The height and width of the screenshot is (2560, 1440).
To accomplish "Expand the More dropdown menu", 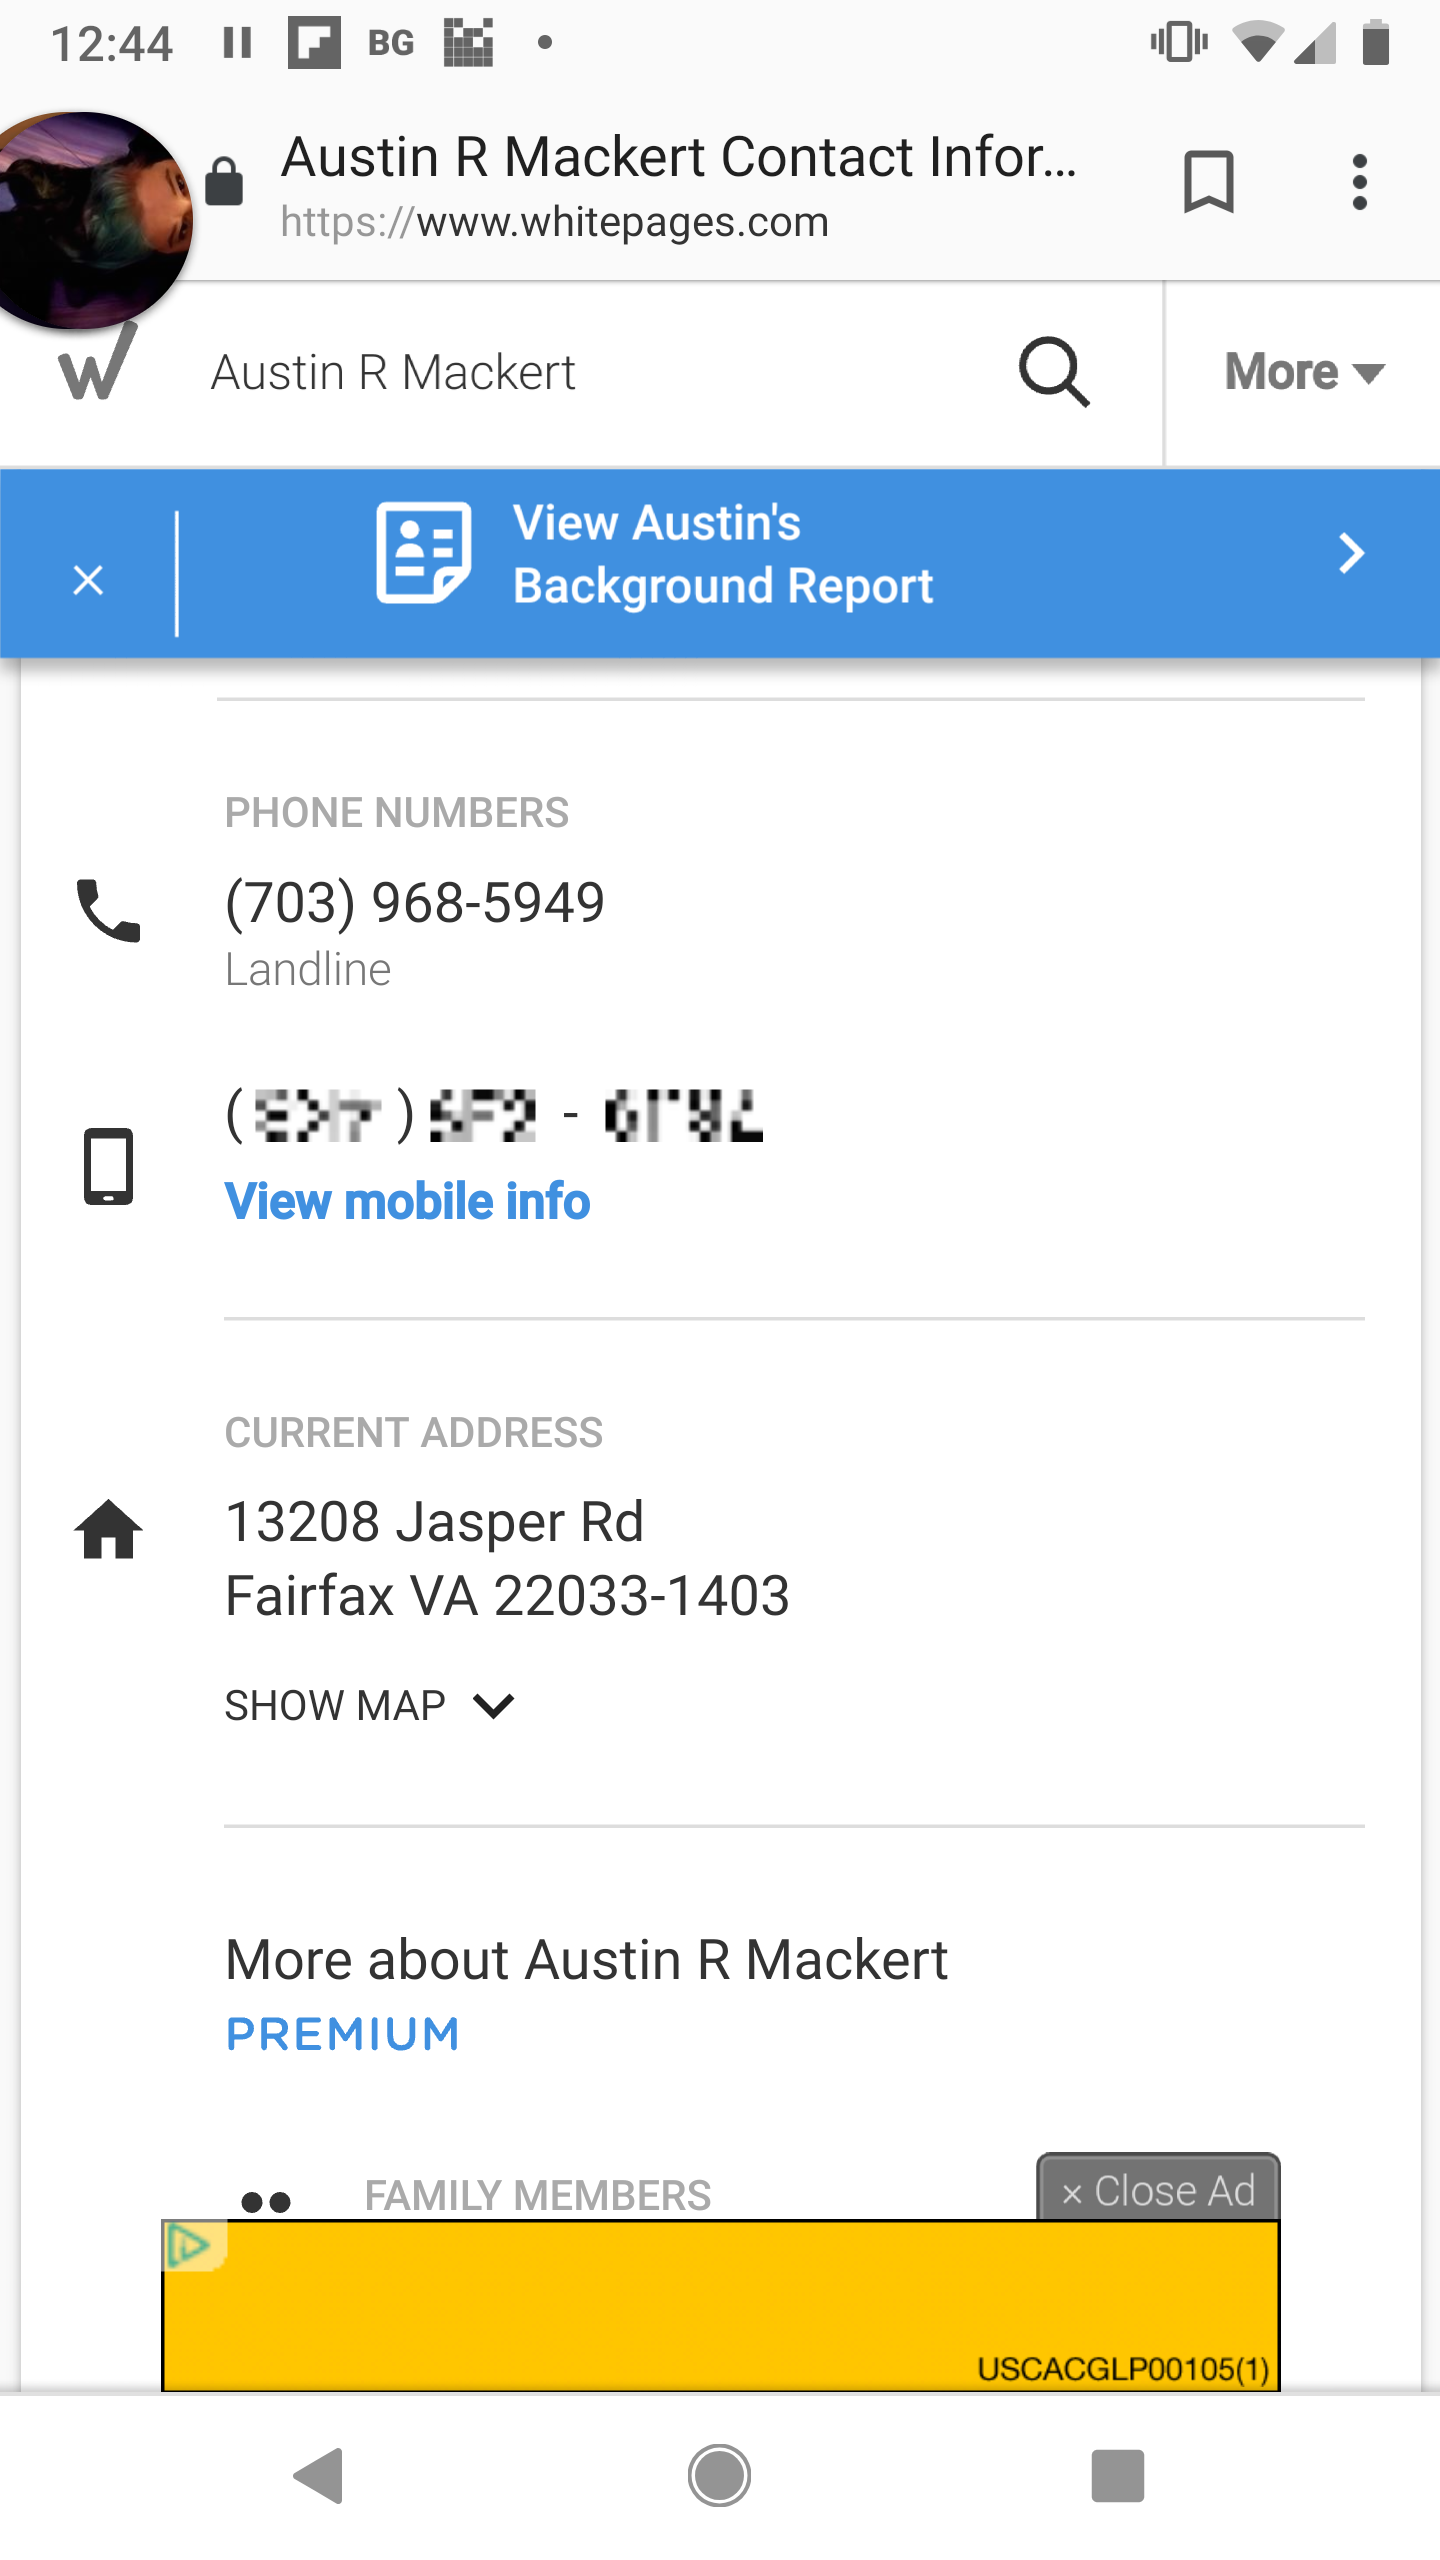I will (x=1304, y=372).
